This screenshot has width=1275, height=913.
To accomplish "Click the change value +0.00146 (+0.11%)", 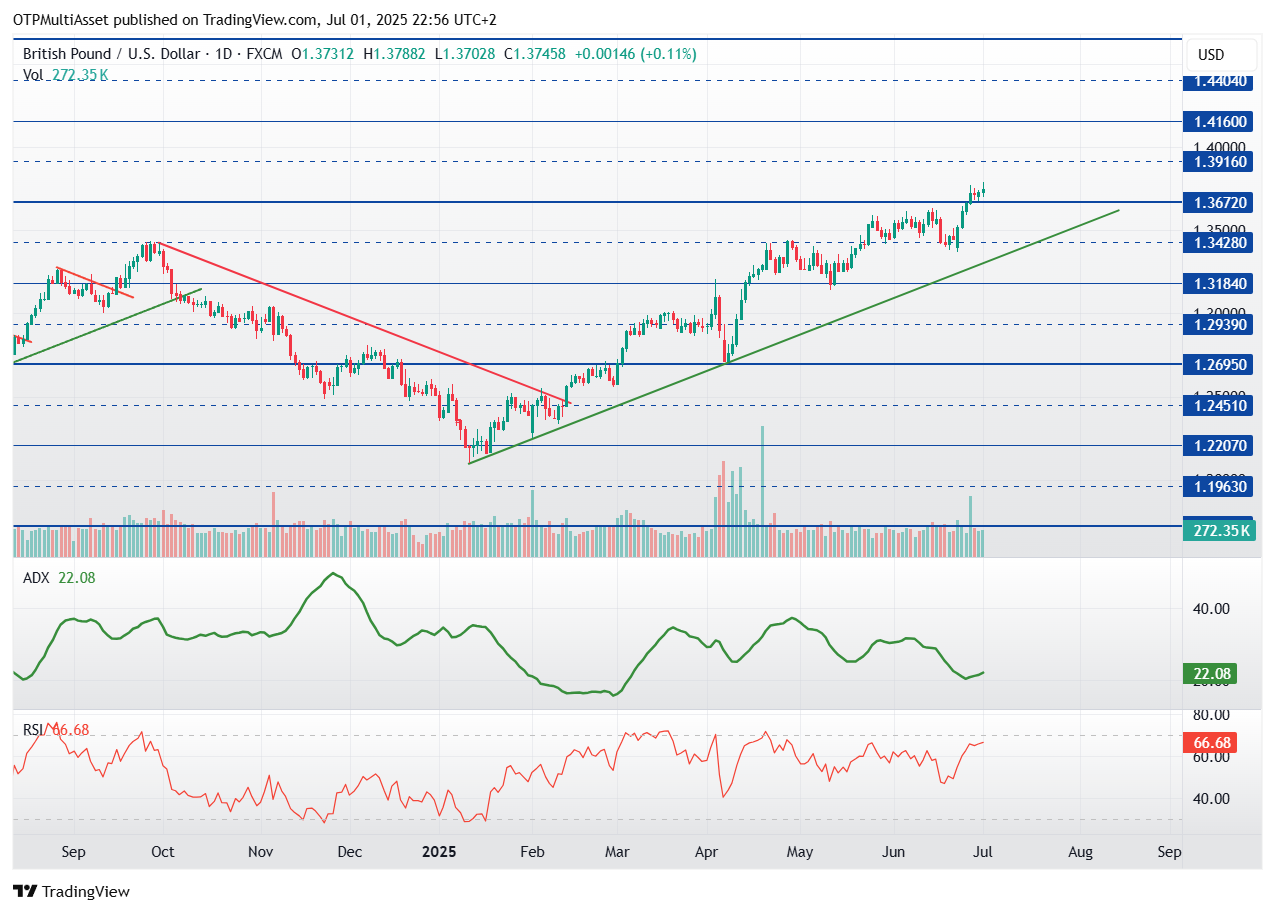I will pyautogui.click(x=636, y=53).
